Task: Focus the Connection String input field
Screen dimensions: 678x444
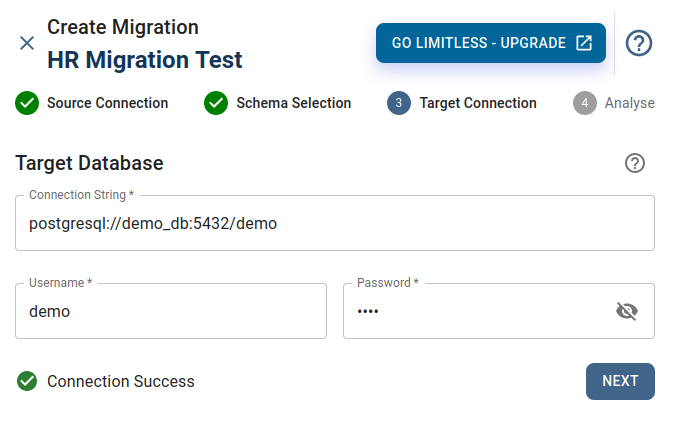Action: click(335, 223)
